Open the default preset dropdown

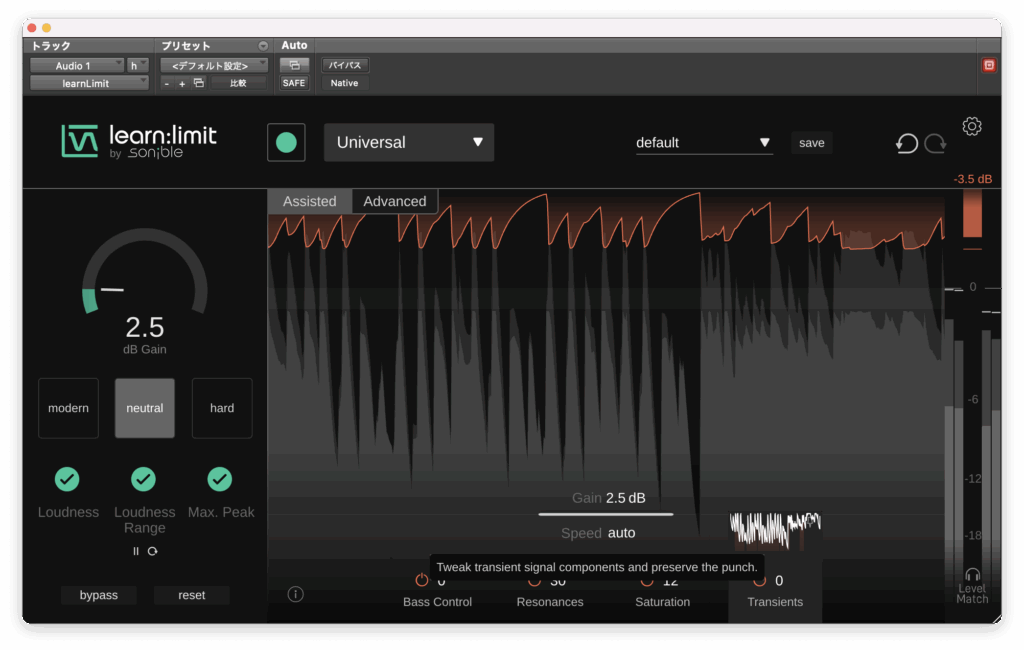click(704, 143)
